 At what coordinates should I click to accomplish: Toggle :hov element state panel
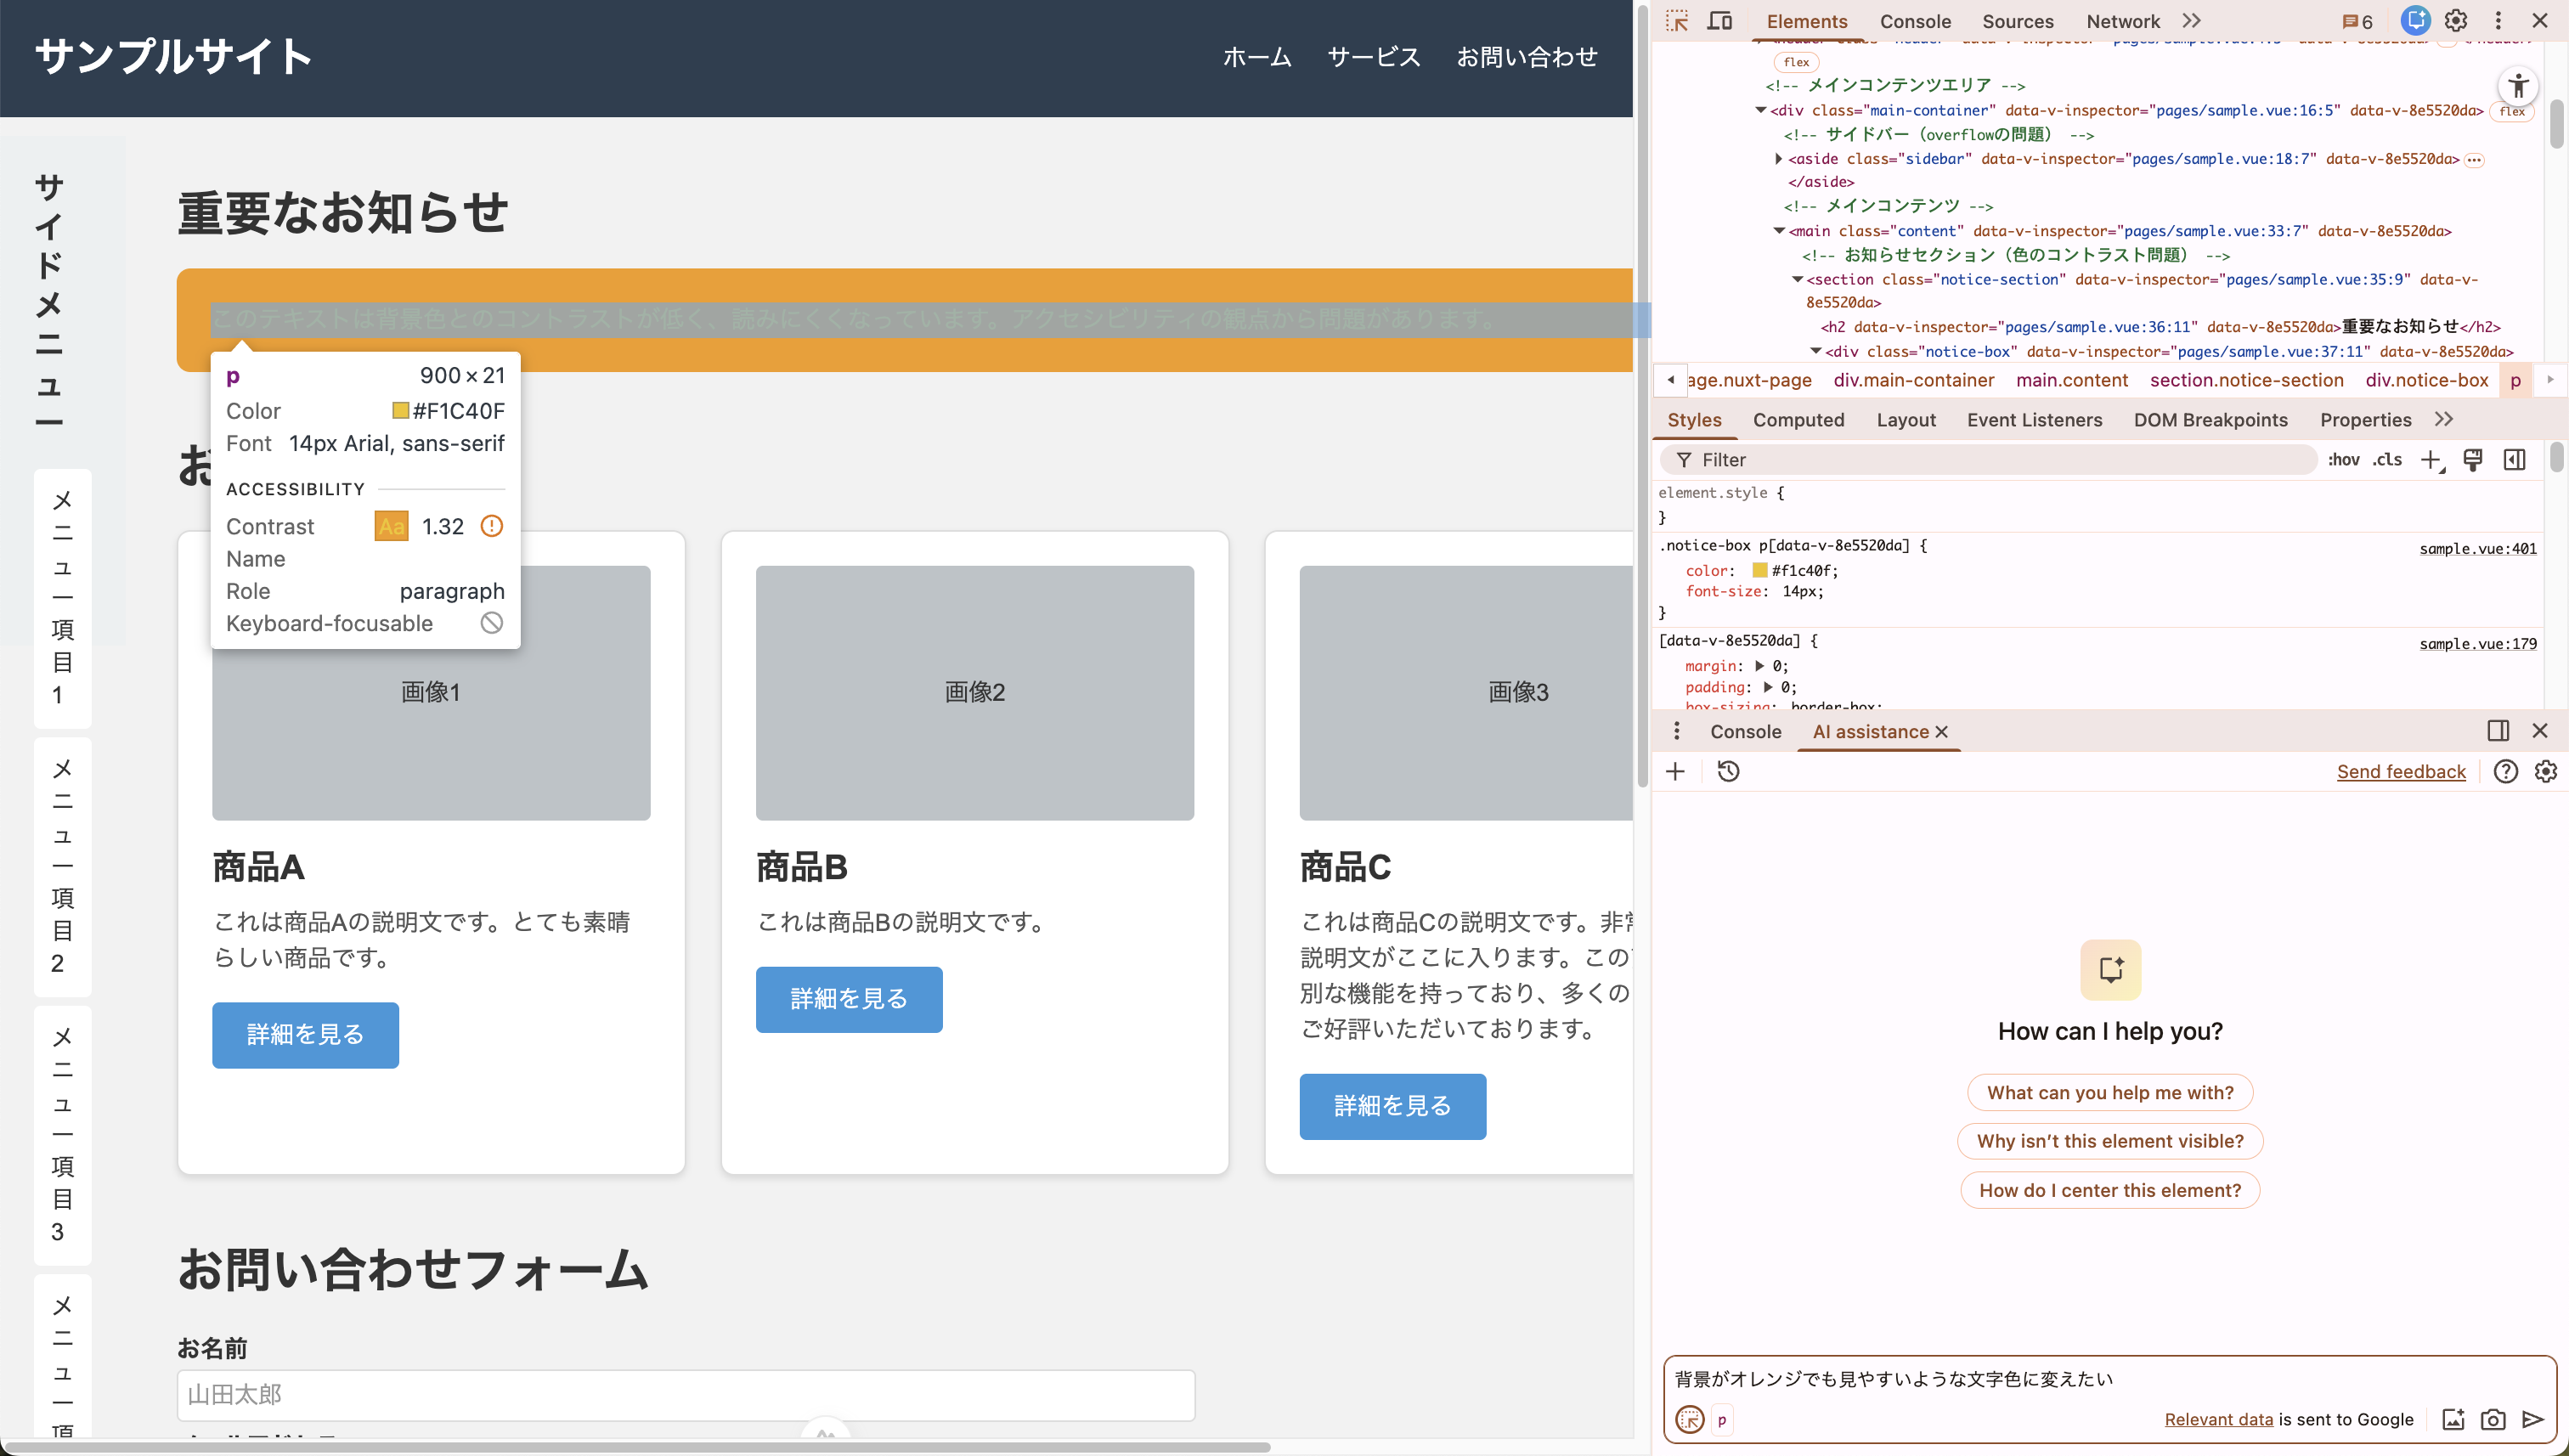(2343, 459)
